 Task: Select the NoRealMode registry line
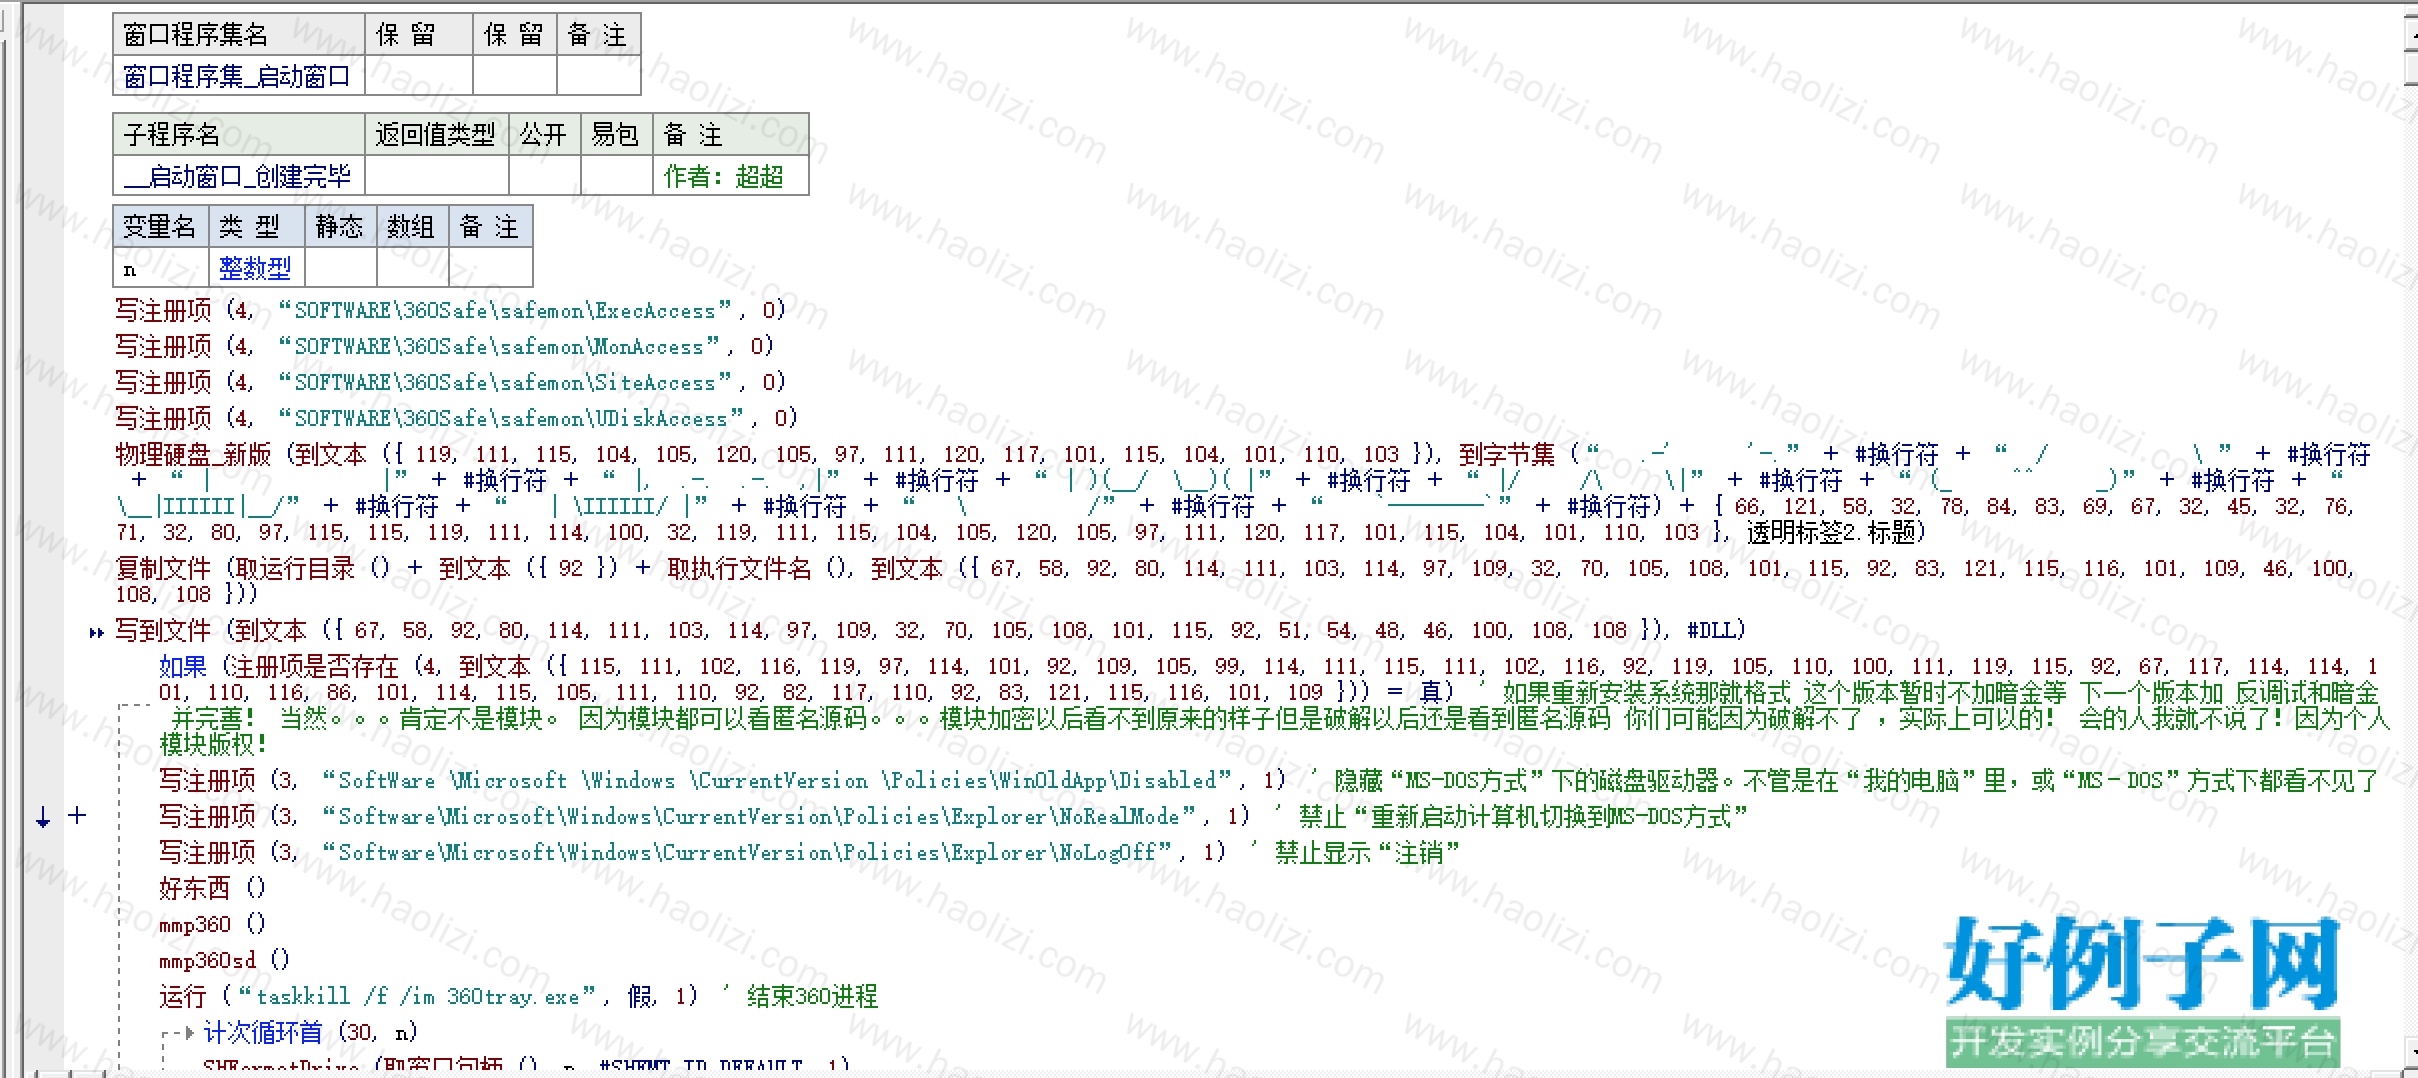(704, 816)
